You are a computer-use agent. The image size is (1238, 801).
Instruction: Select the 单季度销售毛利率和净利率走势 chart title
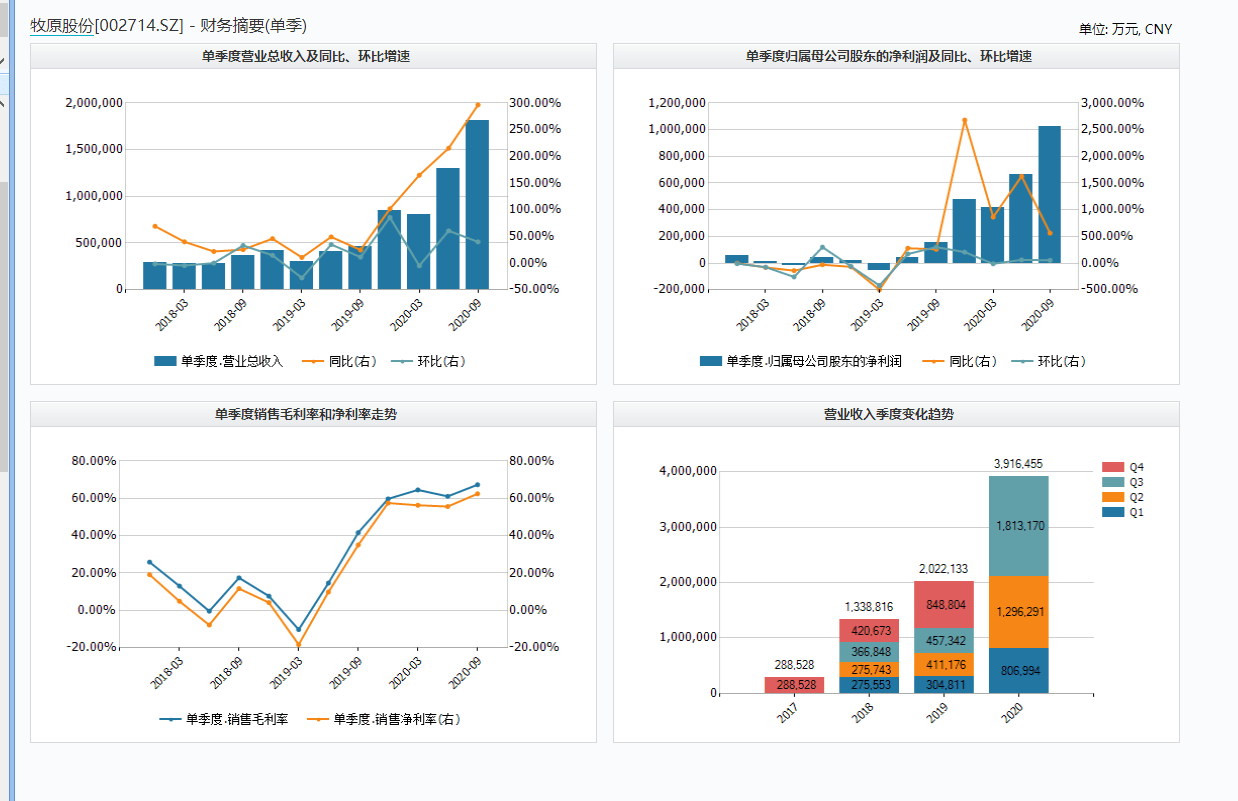(x=306, y=414)
